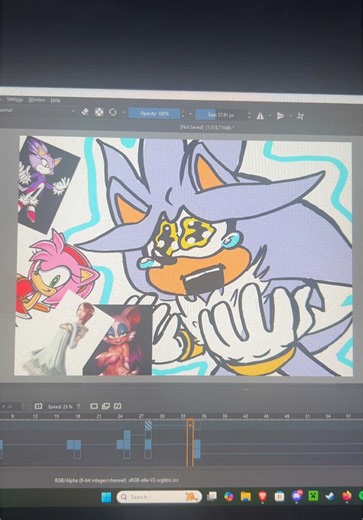This screenshot has height=520, width=363.
Task: Expand dropdown arrow after reload preset icon
Action: point(123,113)
